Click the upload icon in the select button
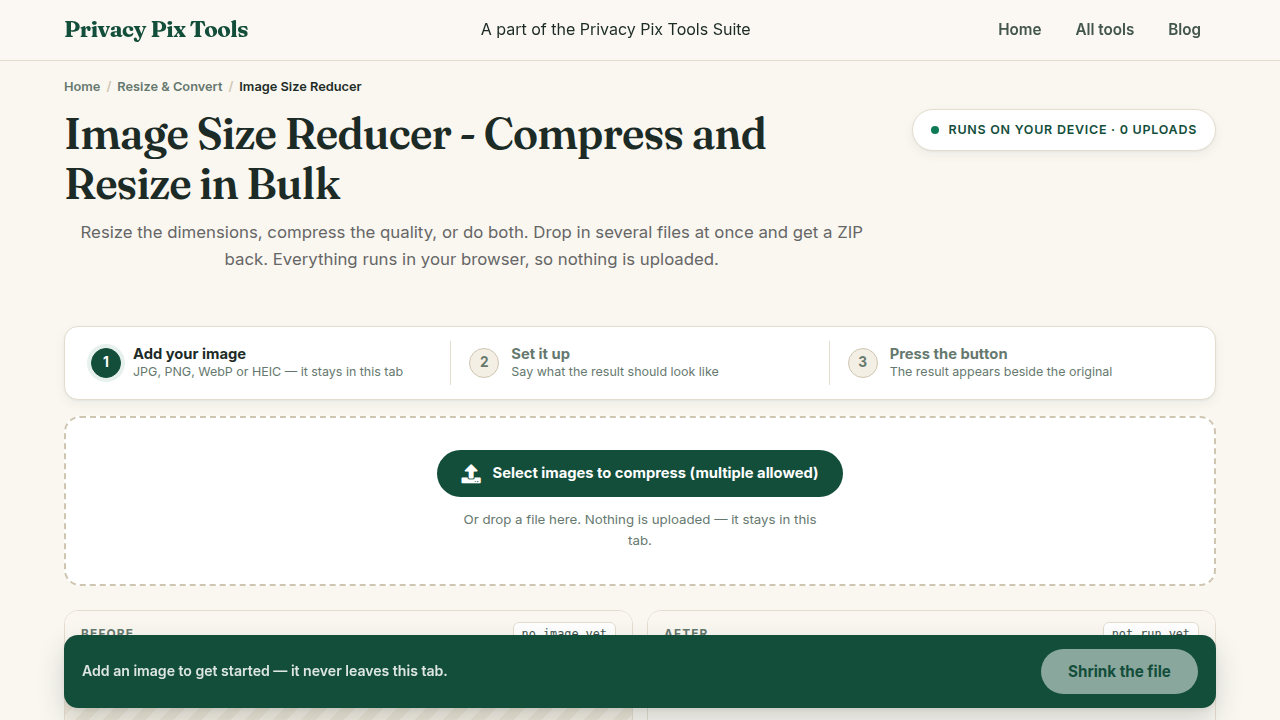Screen dimensions: 1280x720 [x=471, y=474]
